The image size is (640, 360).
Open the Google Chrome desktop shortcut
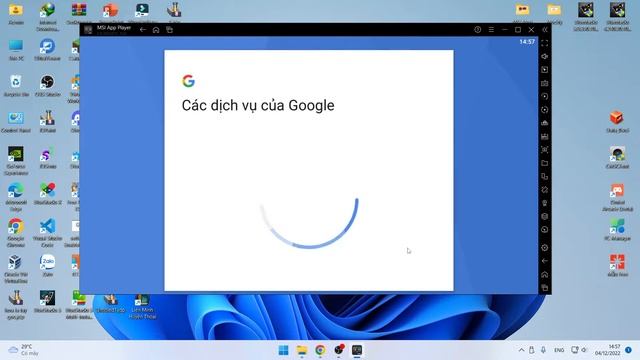click(16, 233)
